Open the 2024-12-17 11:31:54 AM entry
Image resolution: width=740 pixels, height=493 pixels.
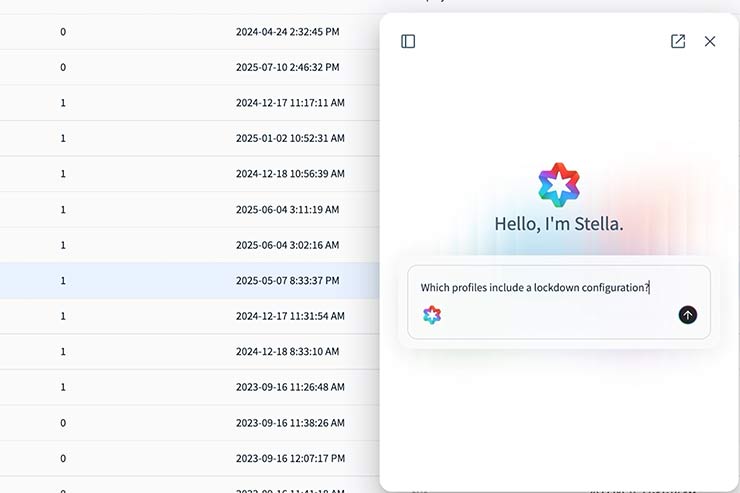point(290,316)
